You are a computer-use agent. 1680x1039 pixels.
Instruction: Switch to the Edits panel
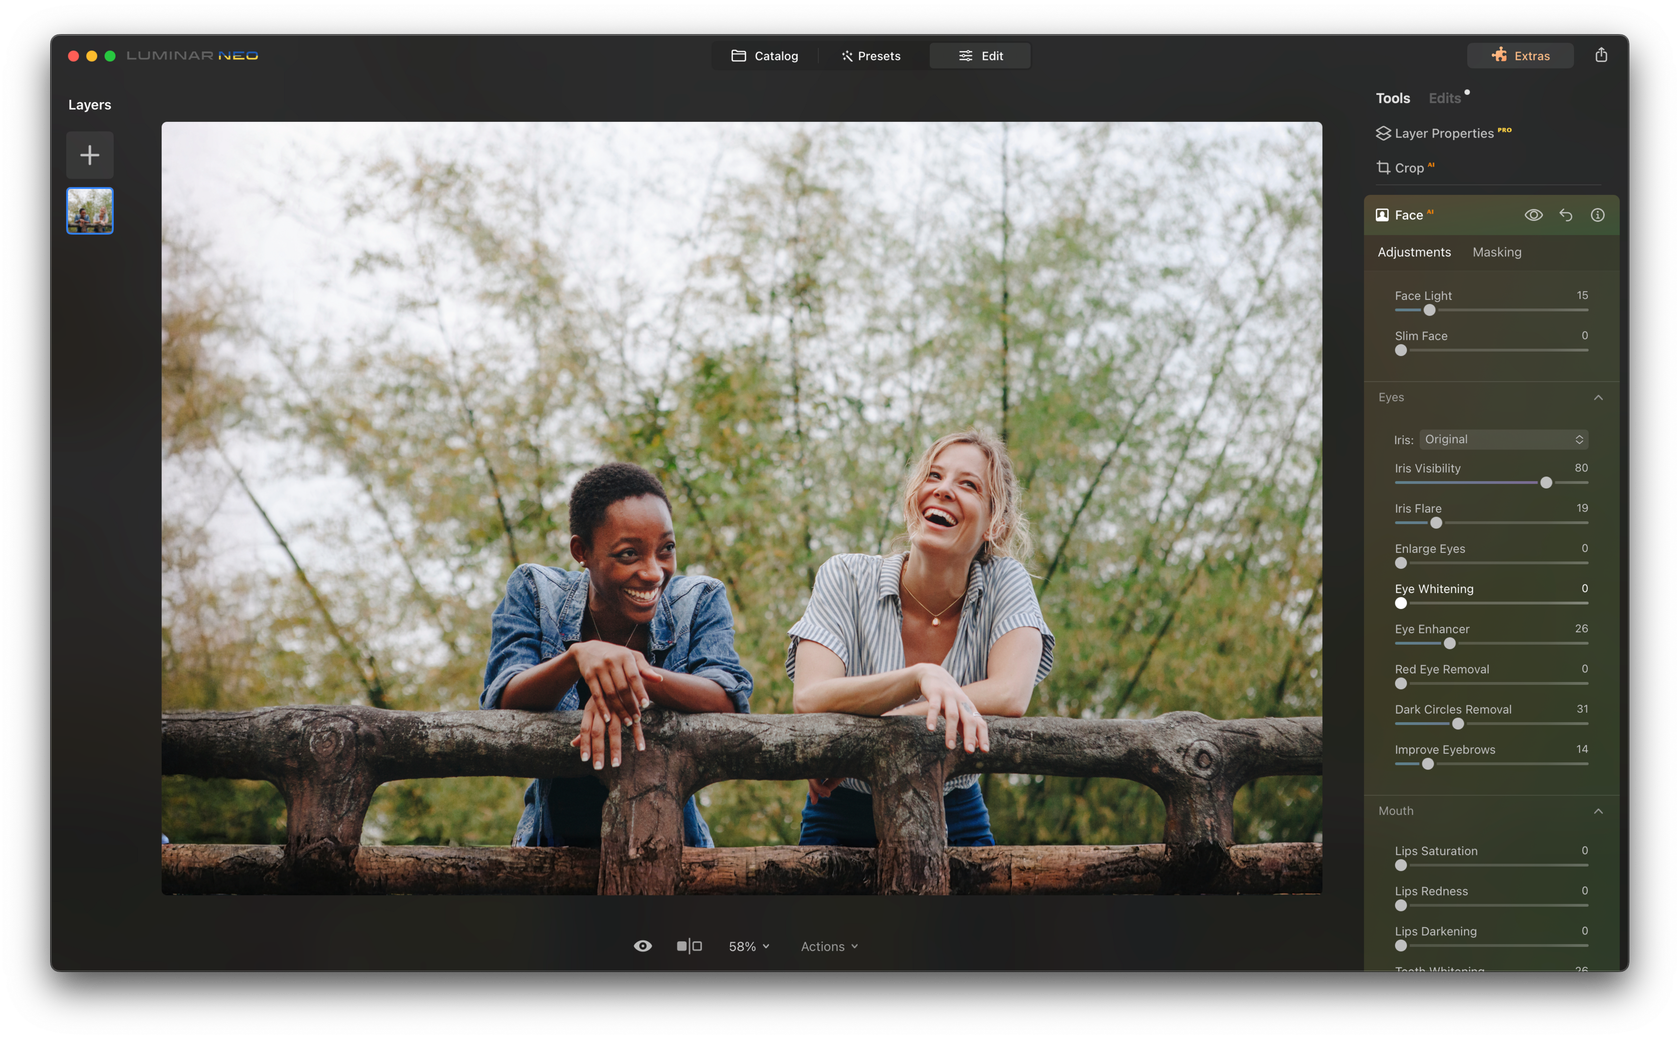click(x=1445, y=97)
